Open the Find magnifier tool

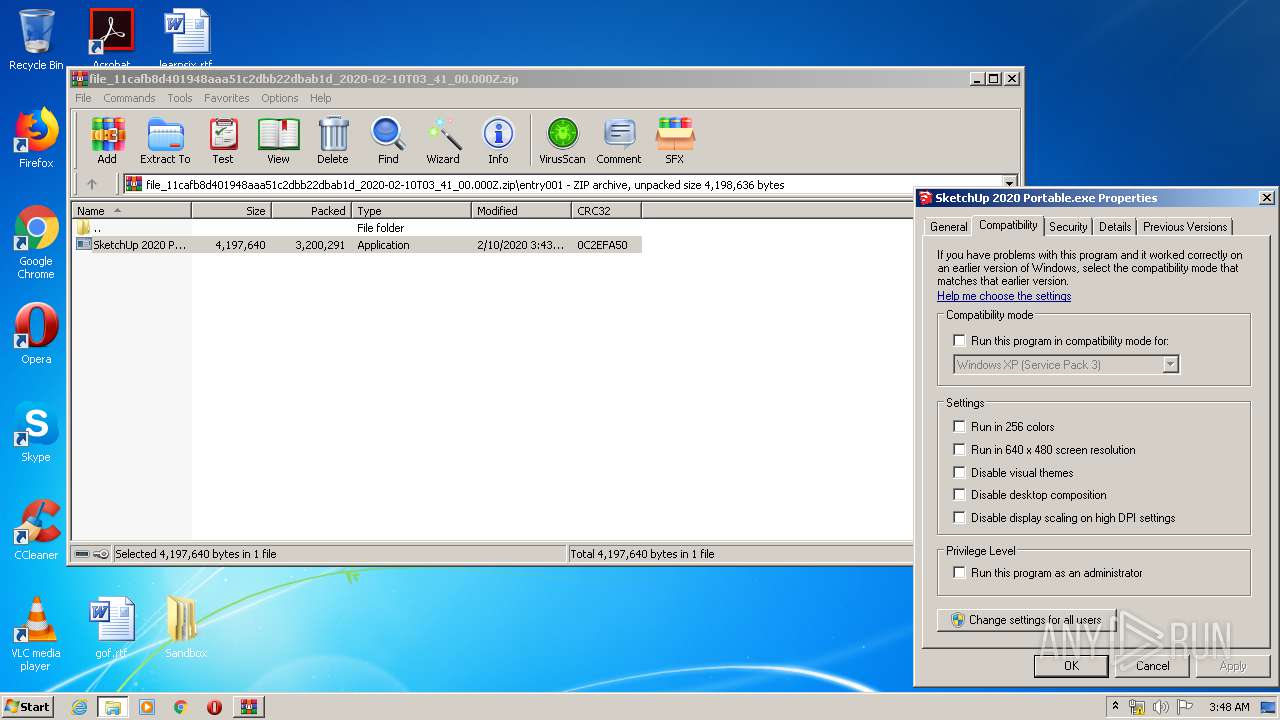click(388, 140)
